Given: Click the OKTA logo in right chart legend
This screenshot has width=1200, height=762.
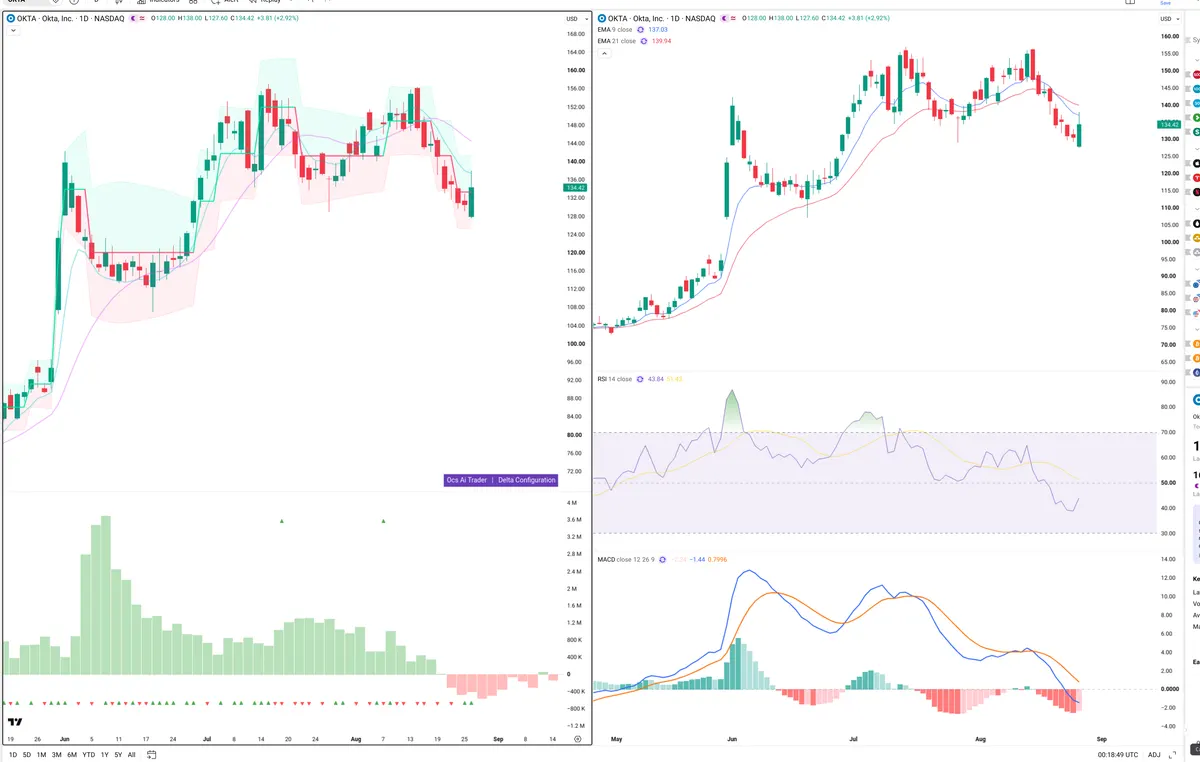Looking at the screenshot, I should coord(602,19).
